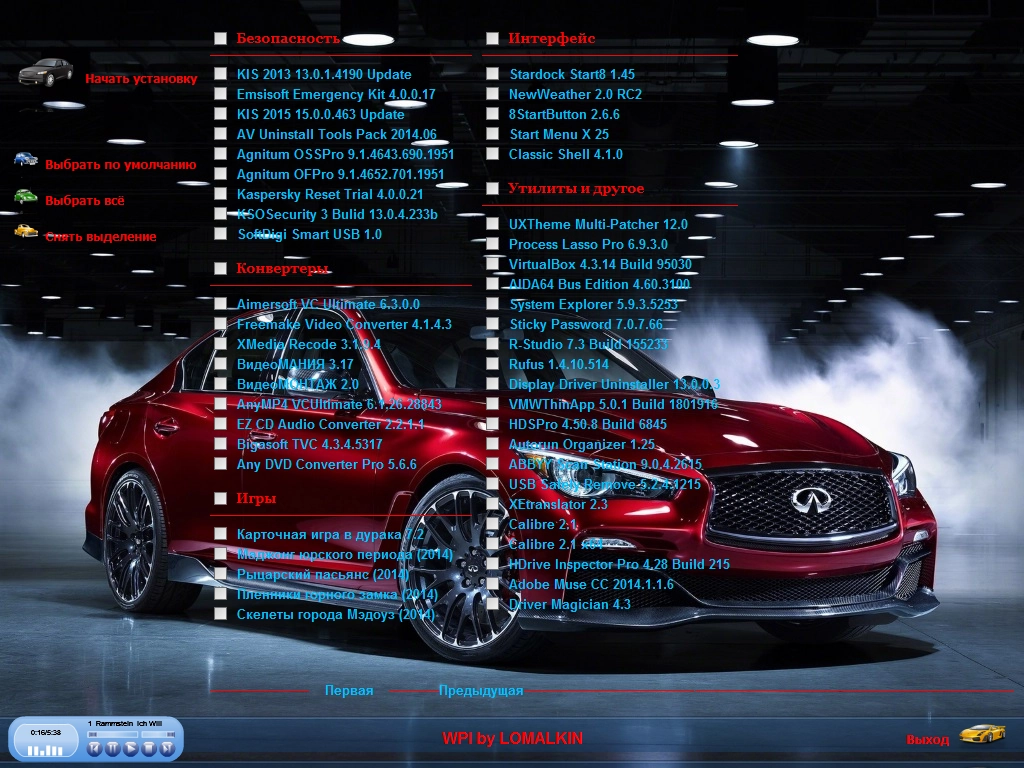1024x768 pixels.
Task: Toggle the Безопасность category checkbox
Action: tap(221, 39)
